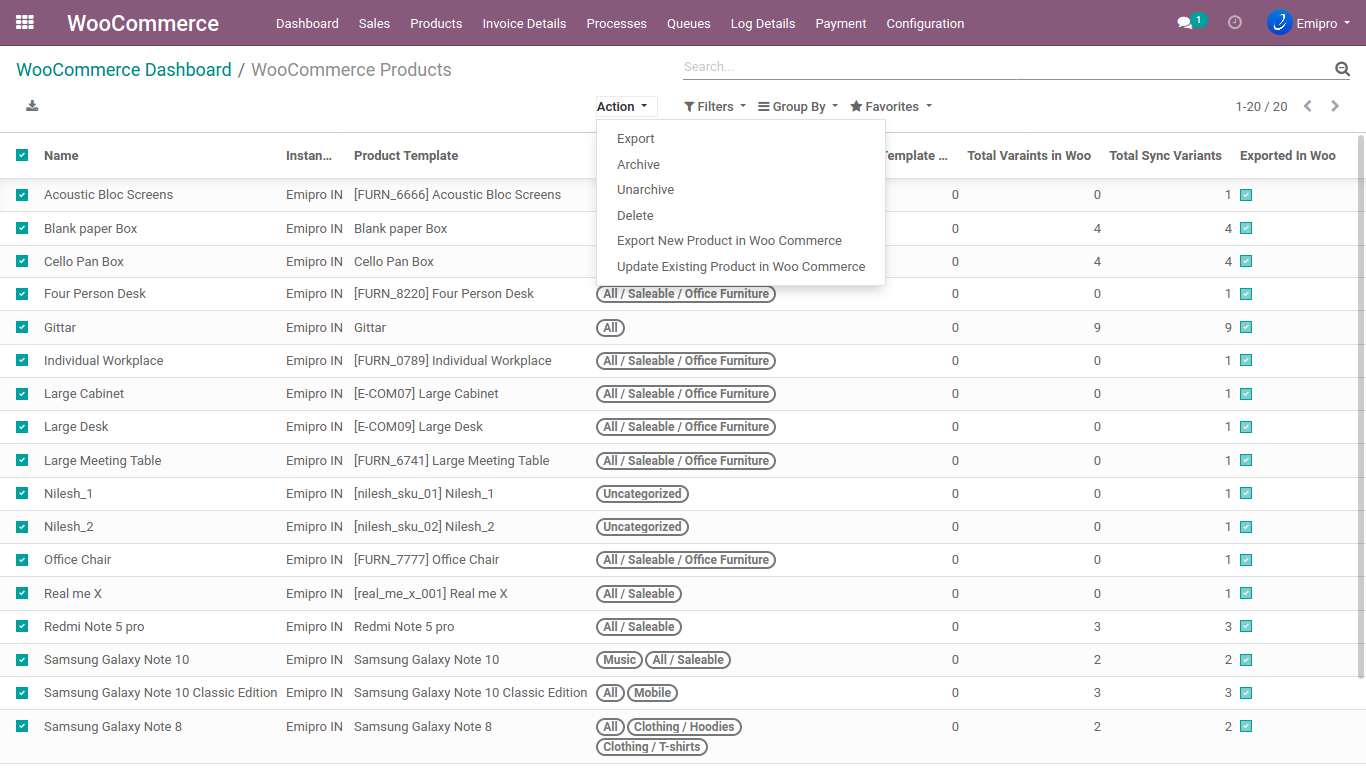Toggle Exported In Woo for Acoustic Bloc Screens
This screenshot has height=768, width=1366.
click(x=1246, y=195)
